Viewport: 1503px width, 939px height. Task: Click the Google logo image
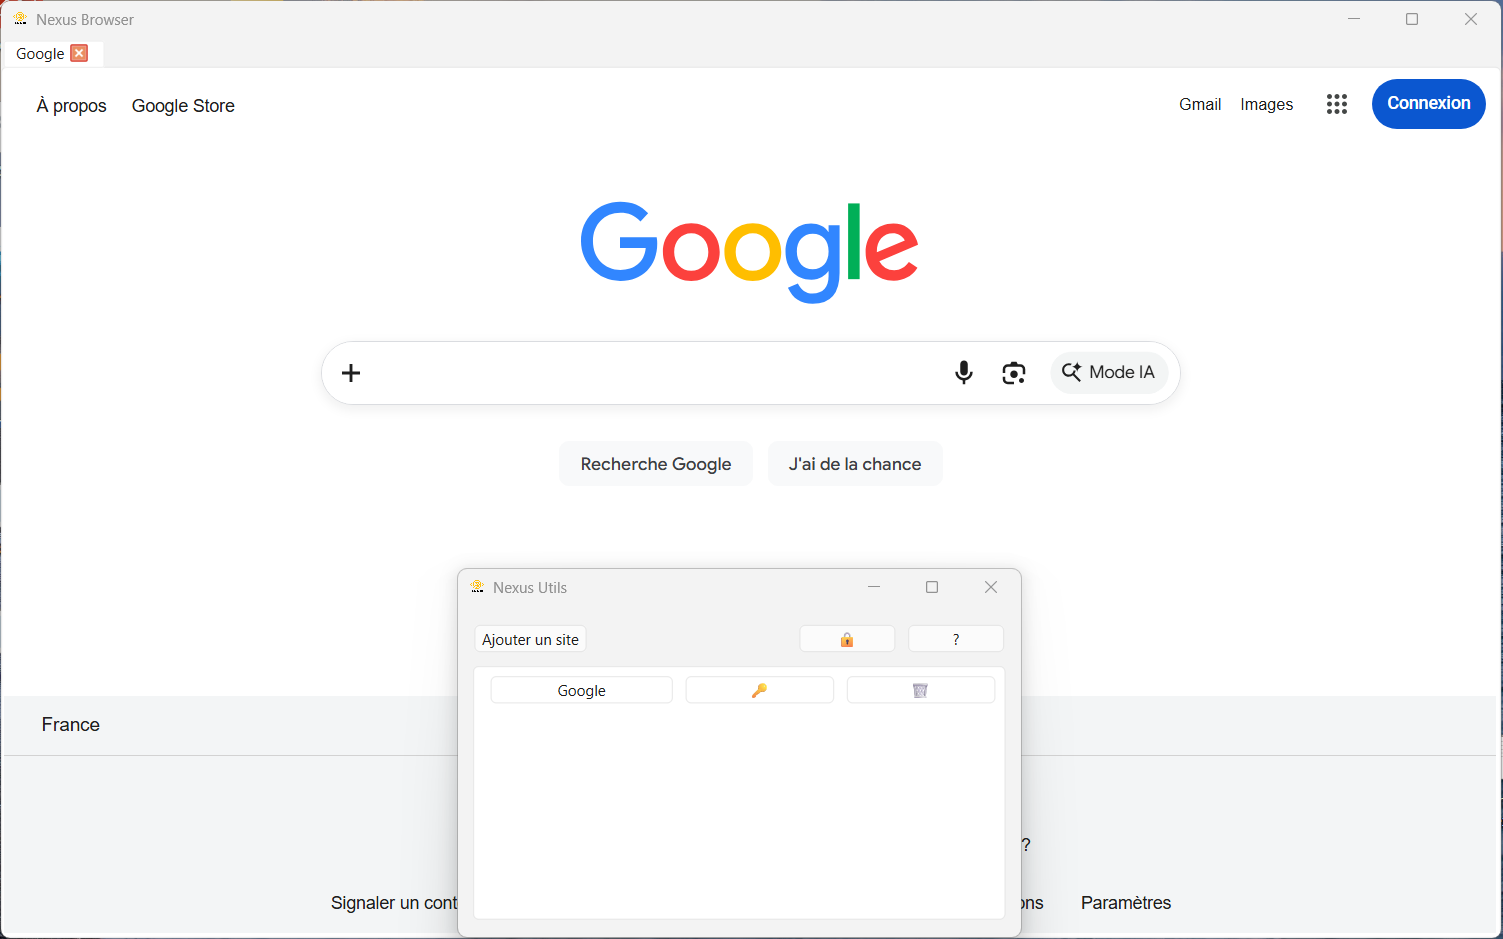click(749, 252)
